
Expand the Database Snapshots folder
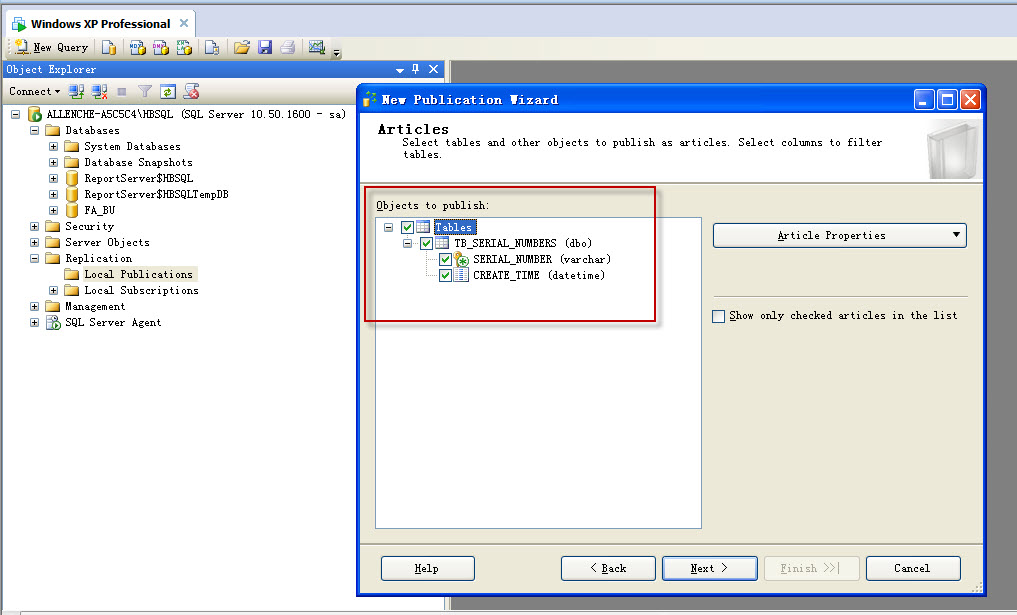point(53,162)
